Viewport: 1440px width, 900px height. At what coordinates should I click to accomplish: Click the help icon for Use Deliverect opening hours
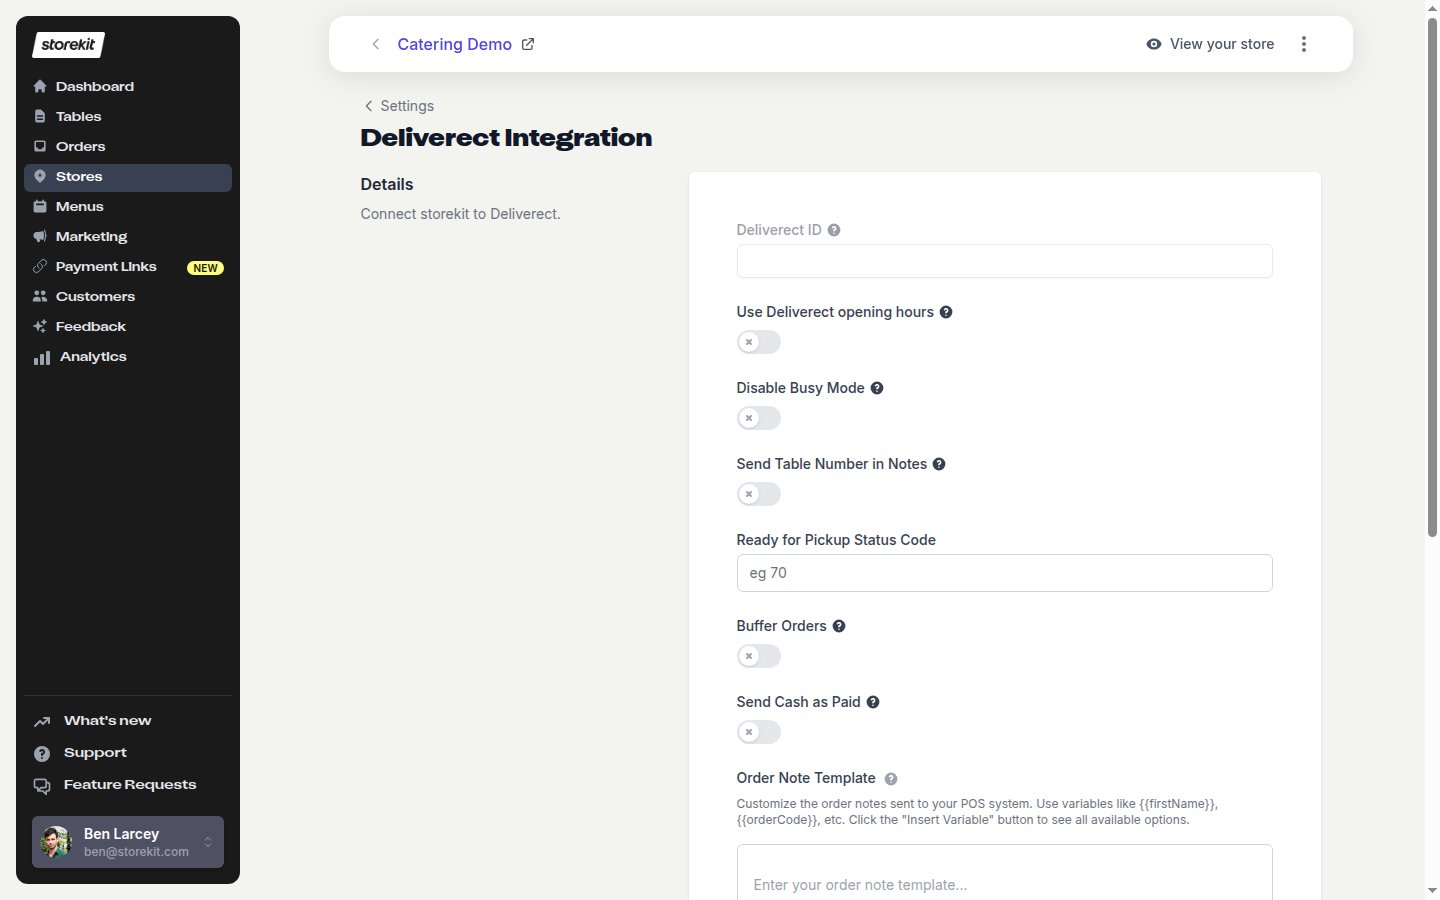946,312
